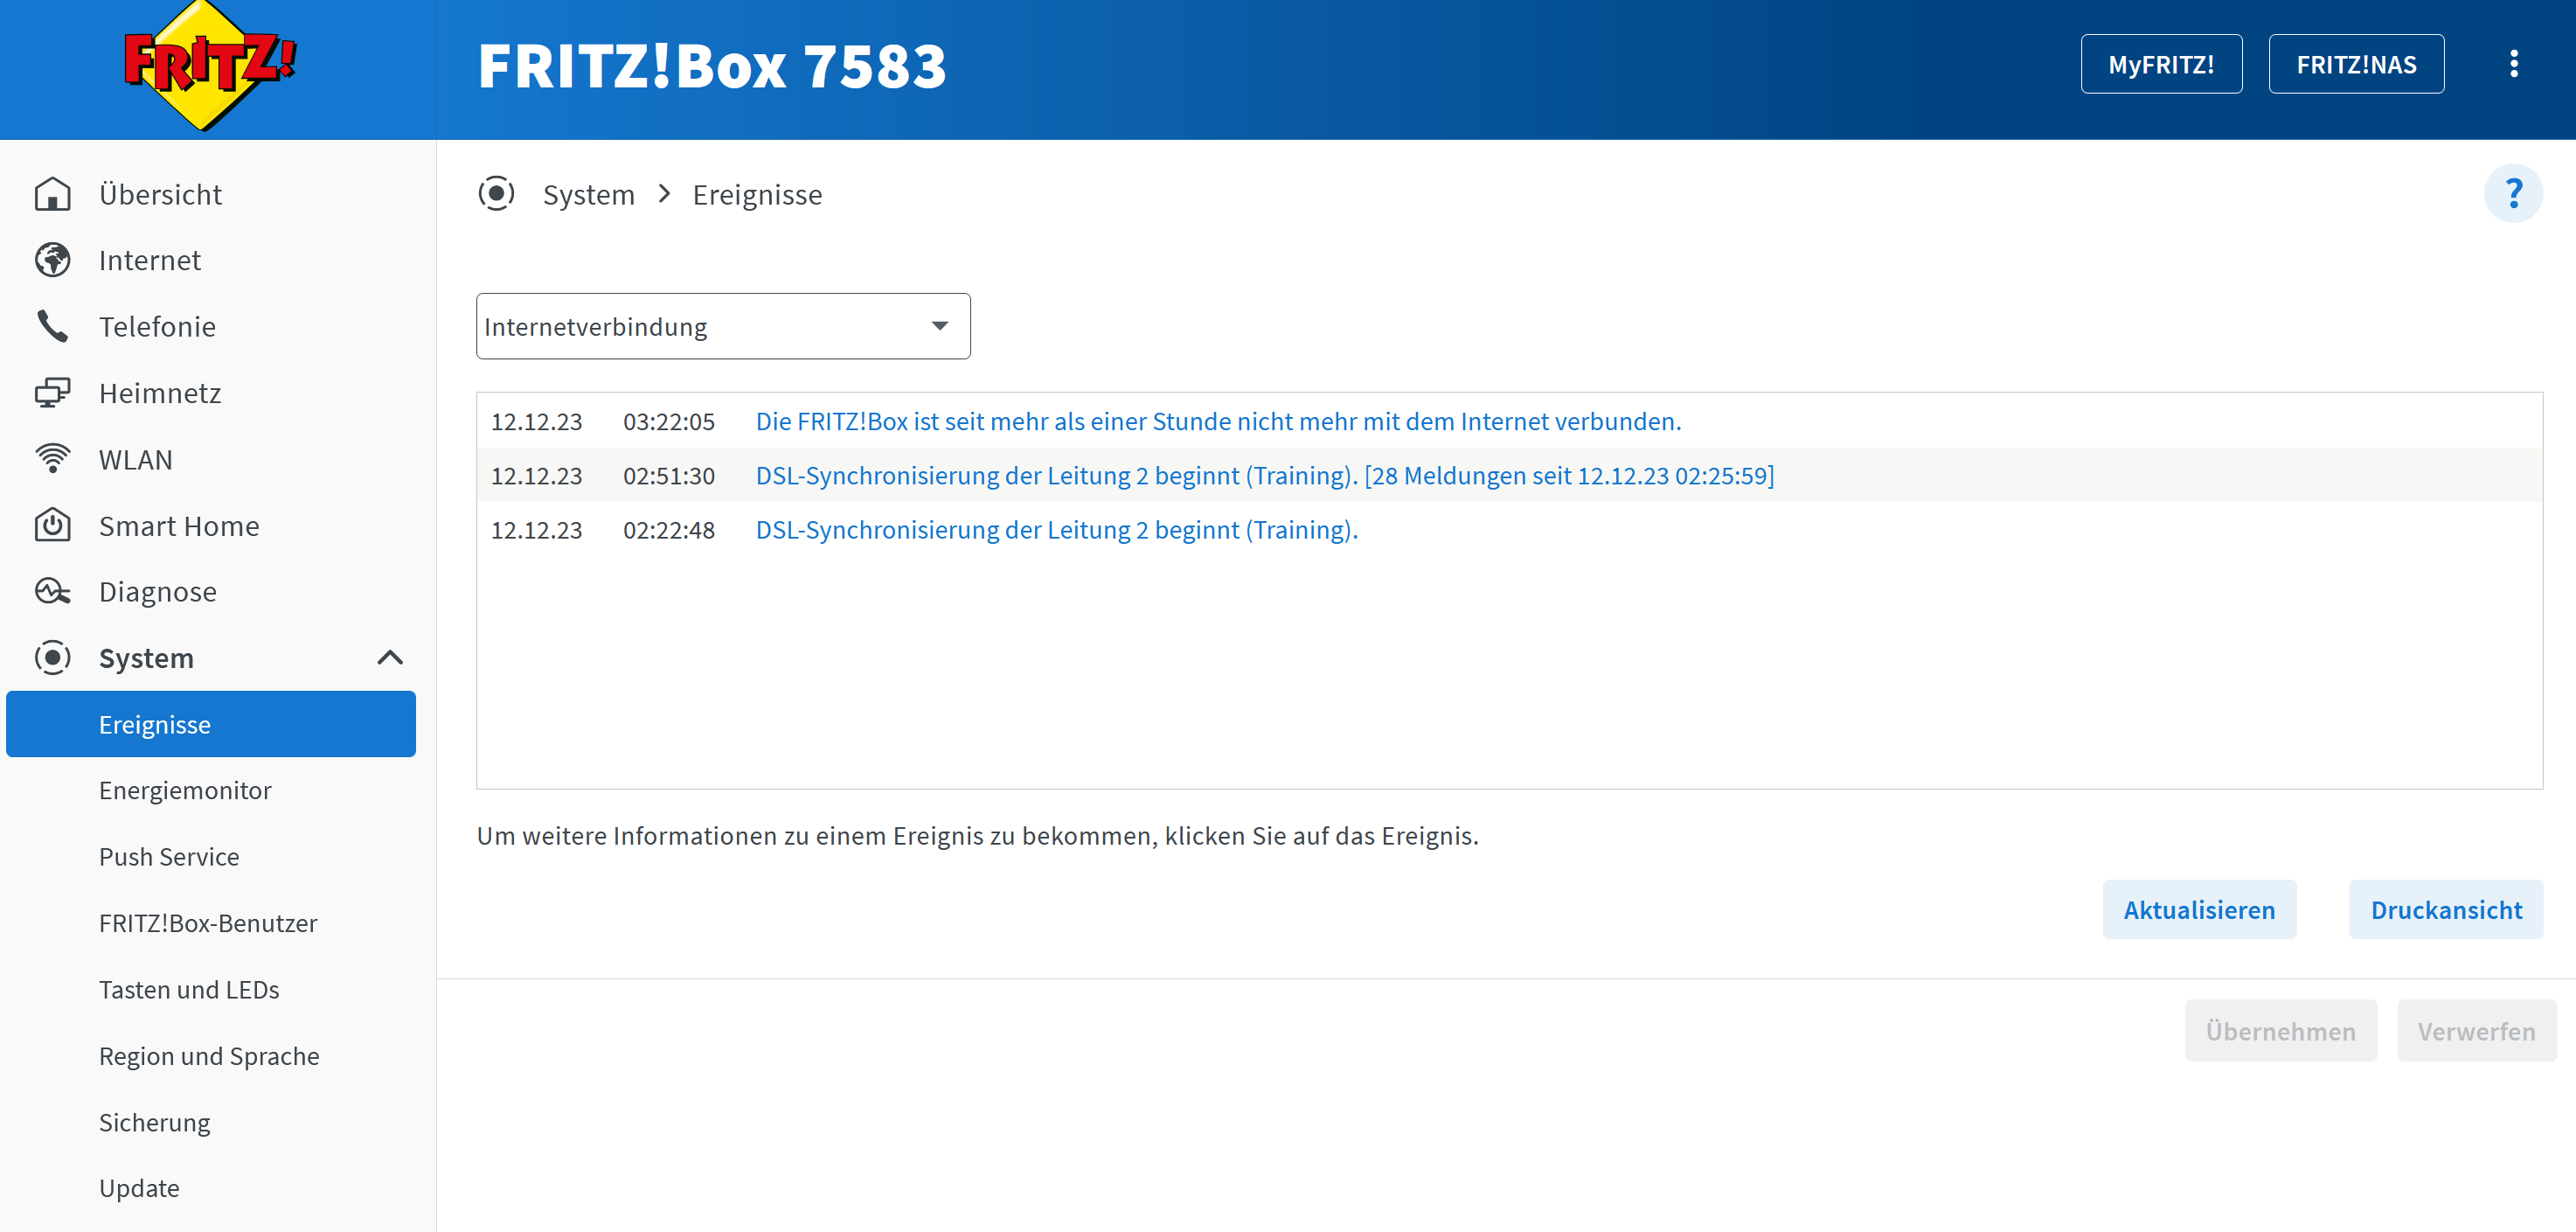Open the three-dot options menu
This screenshot has height=1232, width=2576.
pos(2513,64)
